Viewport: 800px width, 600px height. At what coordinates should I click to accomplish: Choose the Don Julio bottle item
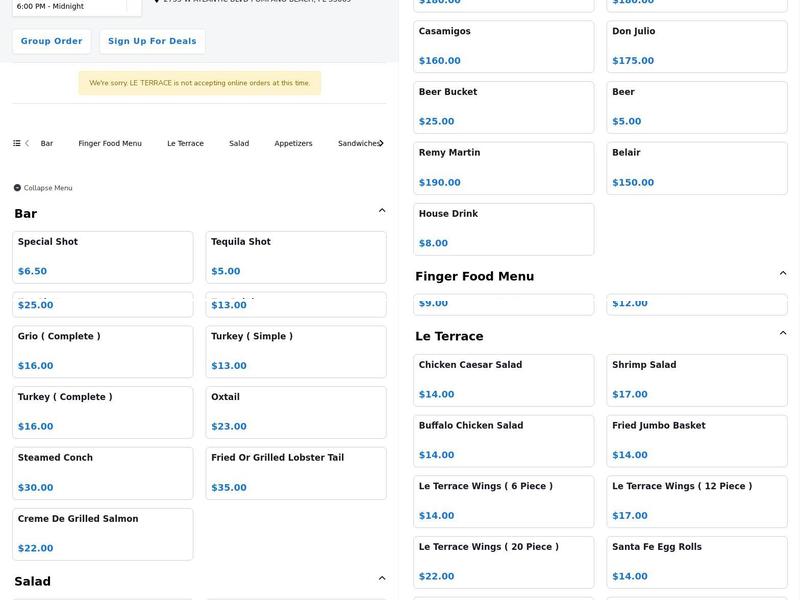click(696, 46)
